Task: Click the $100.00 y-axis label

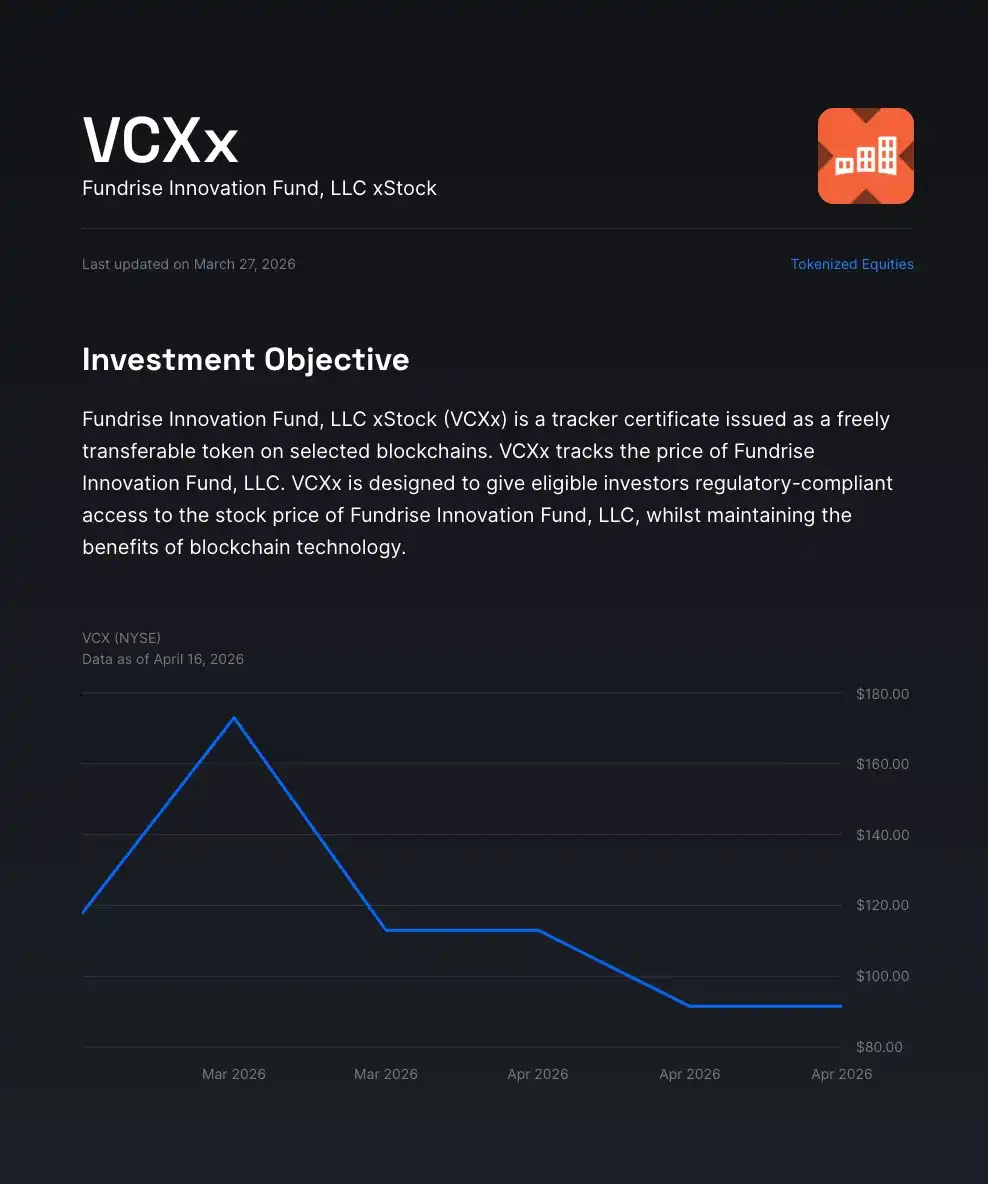Action: (x=882, y=976)
